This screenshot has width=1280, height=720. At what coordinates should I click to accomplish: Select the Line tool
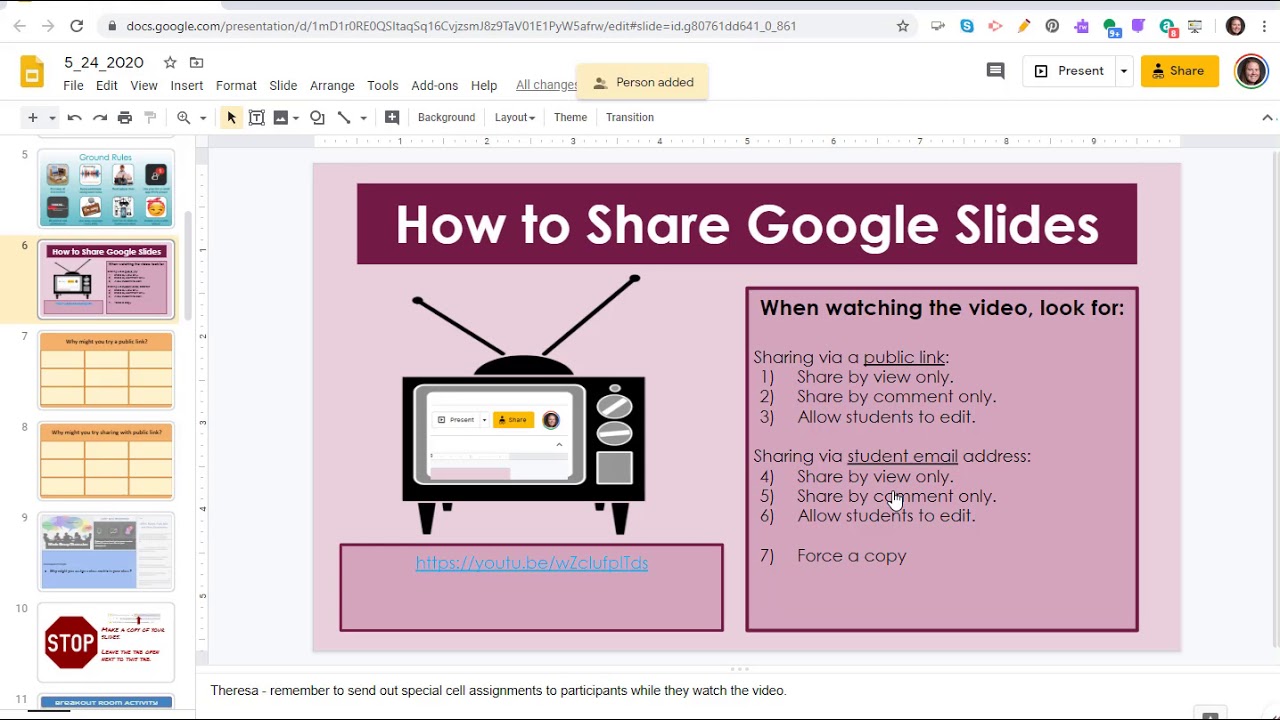344,117
